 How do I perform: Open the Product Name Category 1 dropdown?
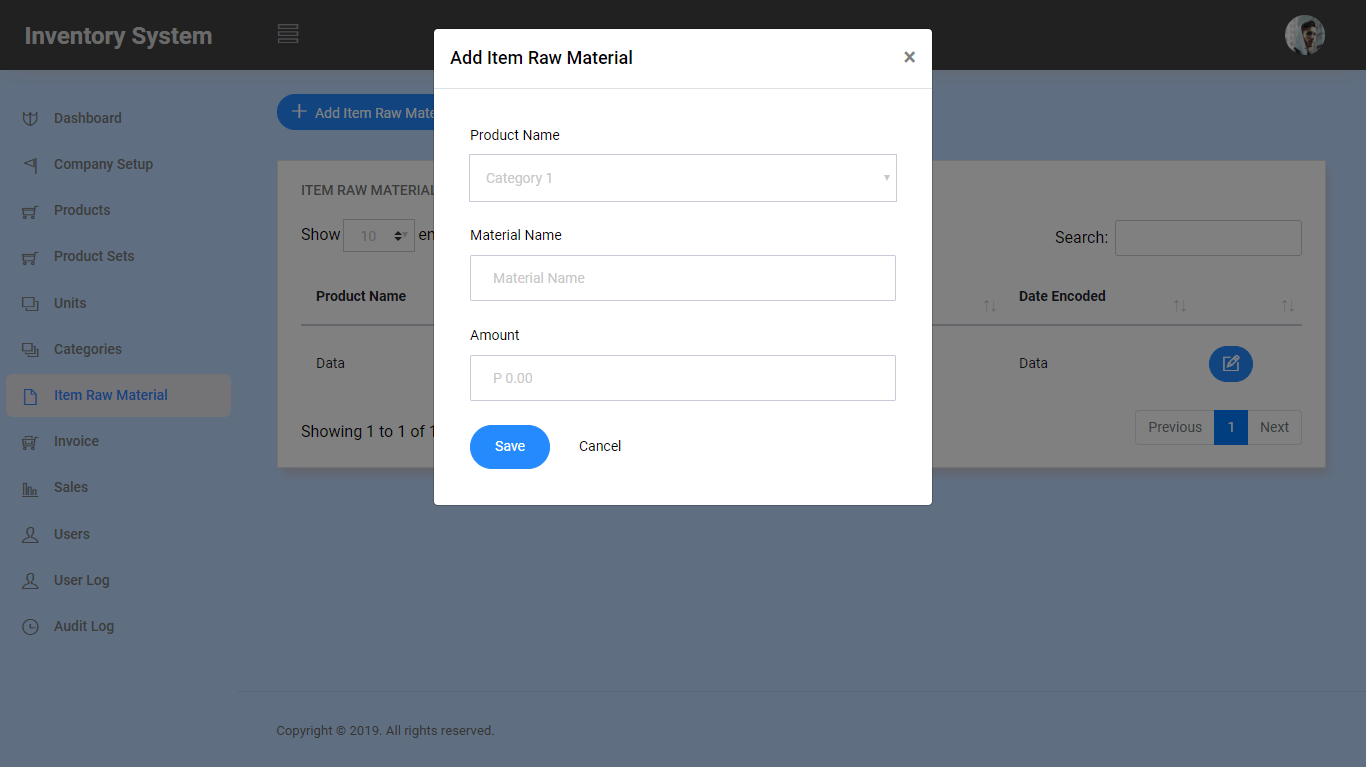point(683,178)
